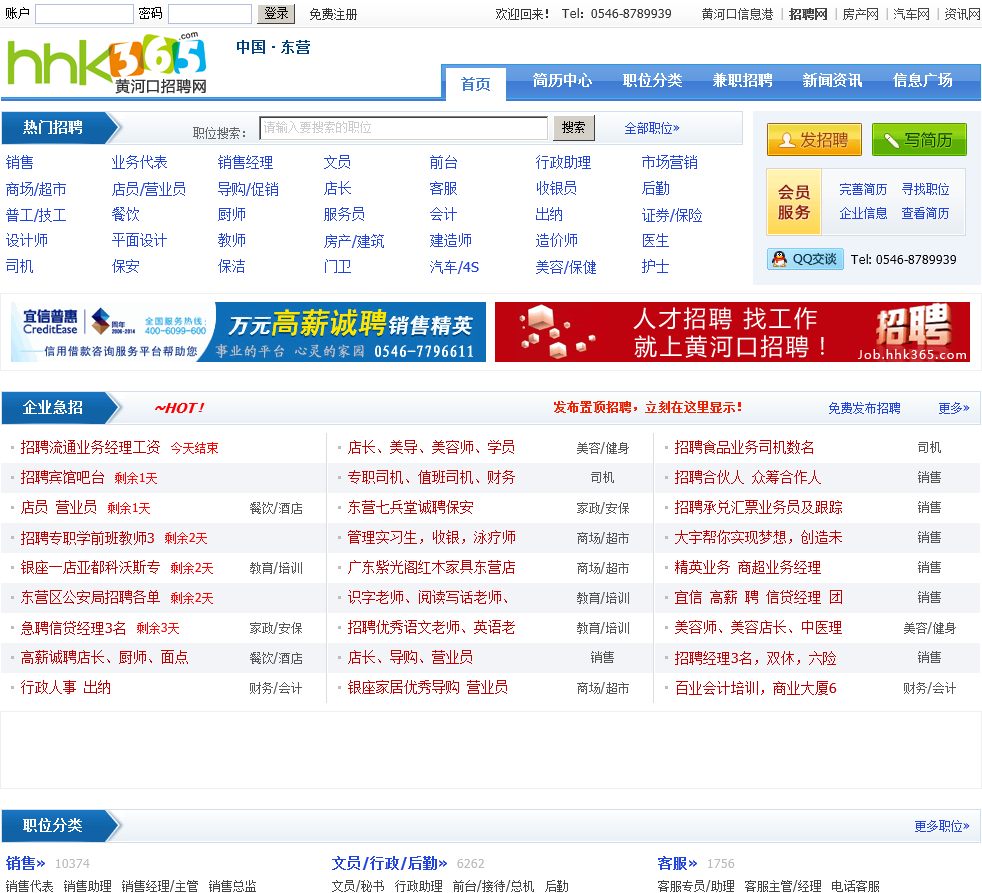Open the 电话客服 subcategory link
The image size is (982, 893).
(x=855, y=886)
